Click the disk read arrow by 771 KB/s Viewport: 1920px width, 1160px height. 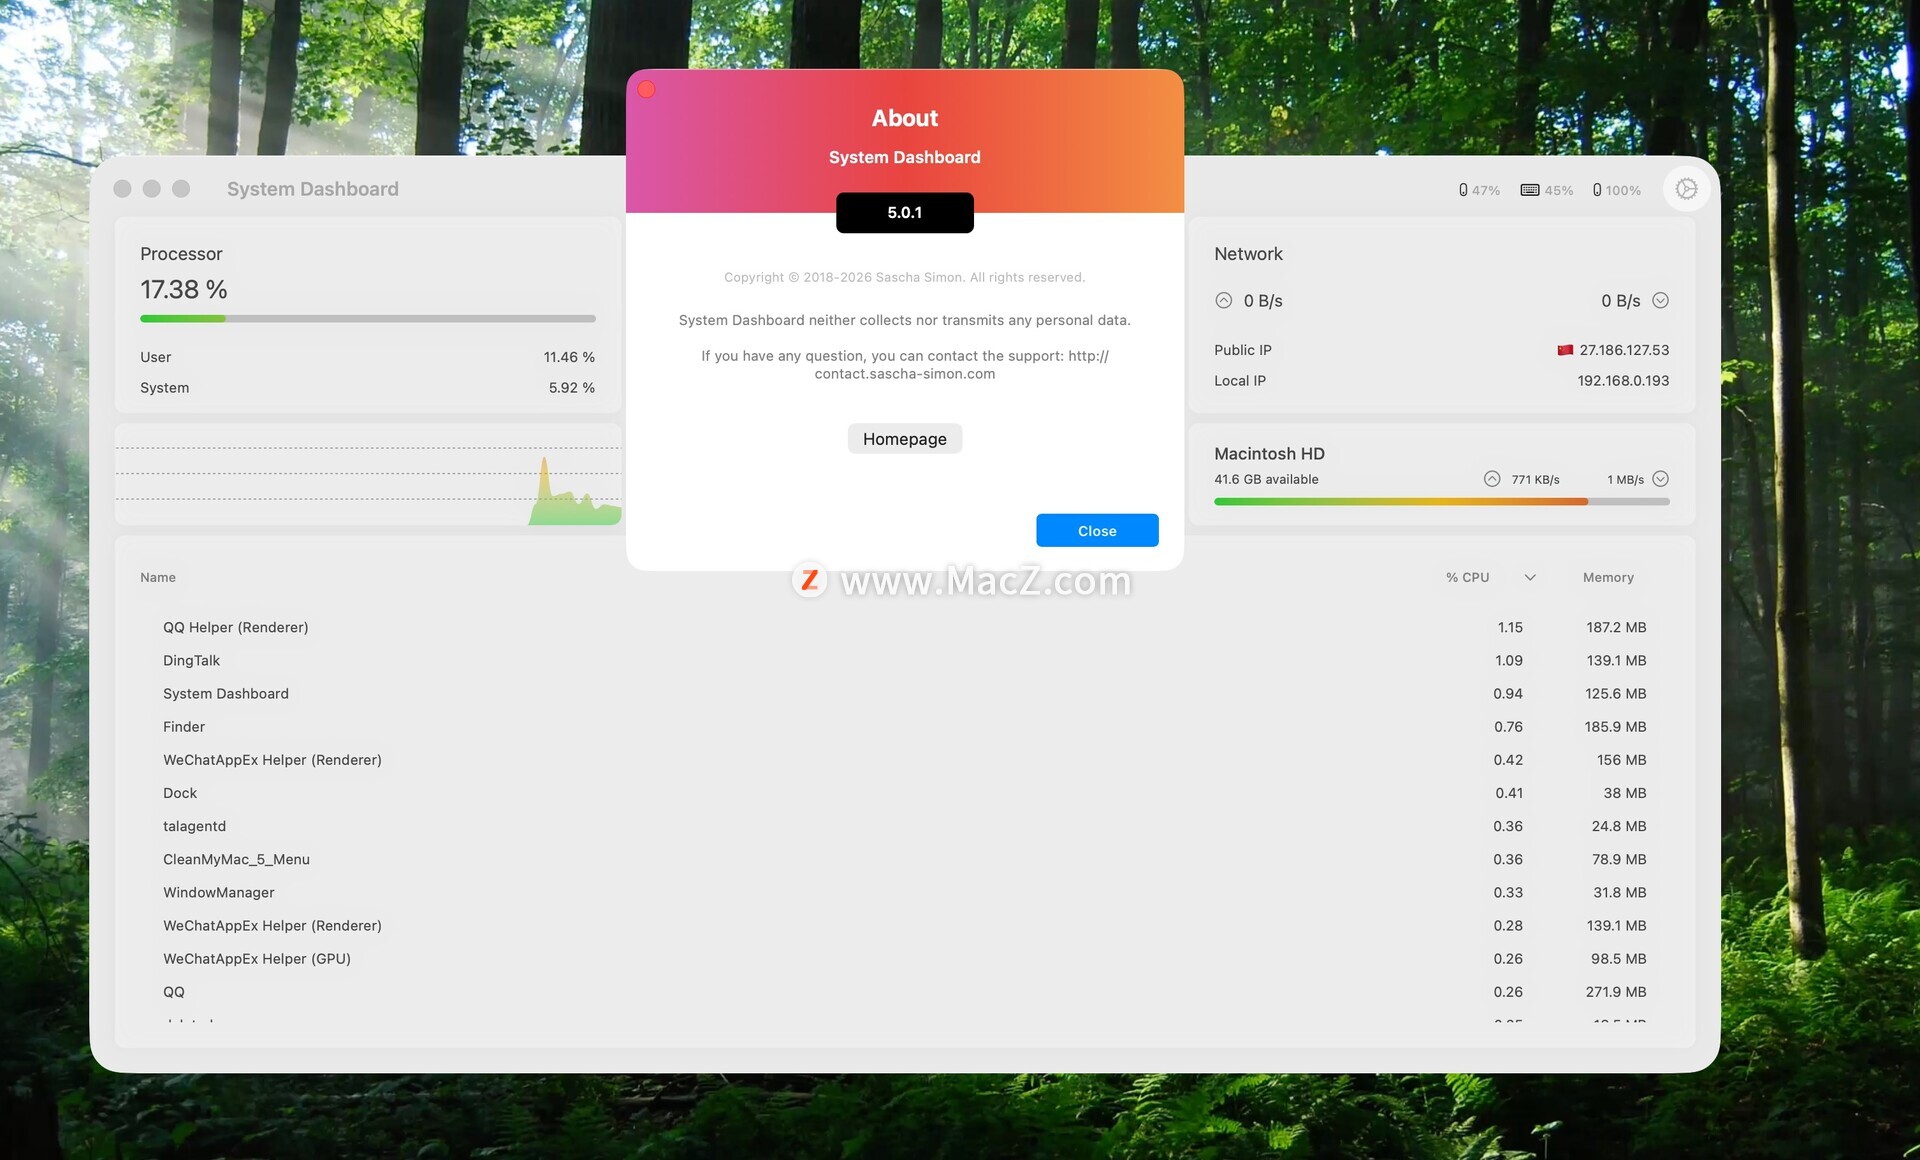[1491, 479]
